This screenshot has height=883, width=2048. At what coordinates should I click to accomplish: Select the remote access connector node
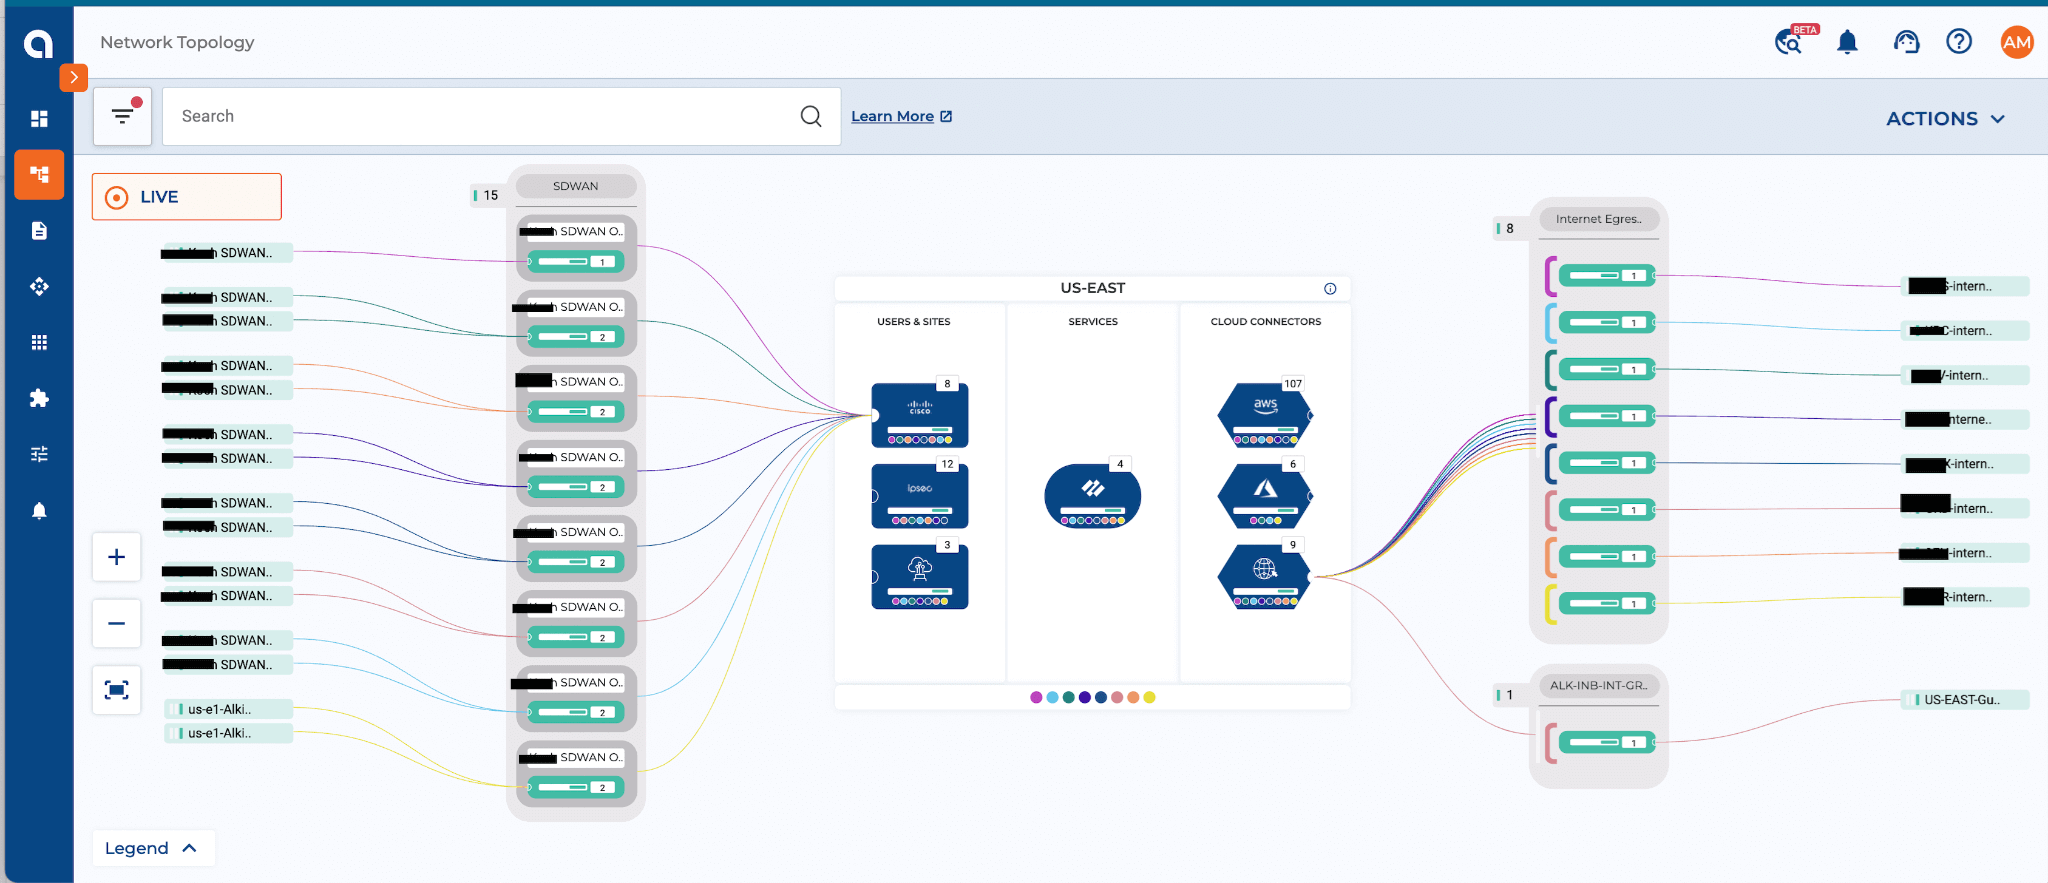pyautogui.click(x=920, y=577)
